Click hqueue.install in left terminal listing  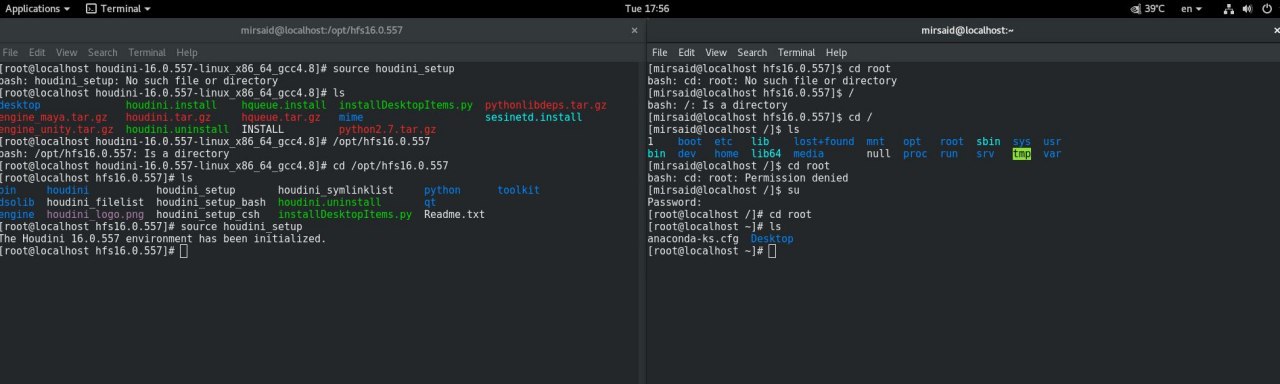pyautogui.click(x=284, y=105)
